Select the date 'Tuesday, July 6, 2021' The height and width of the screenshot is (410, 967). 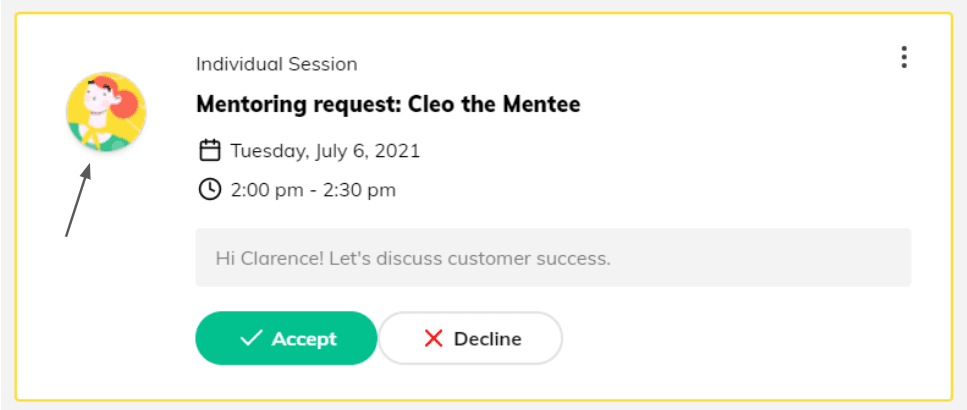pyautogui.click(x=325, y=151)
